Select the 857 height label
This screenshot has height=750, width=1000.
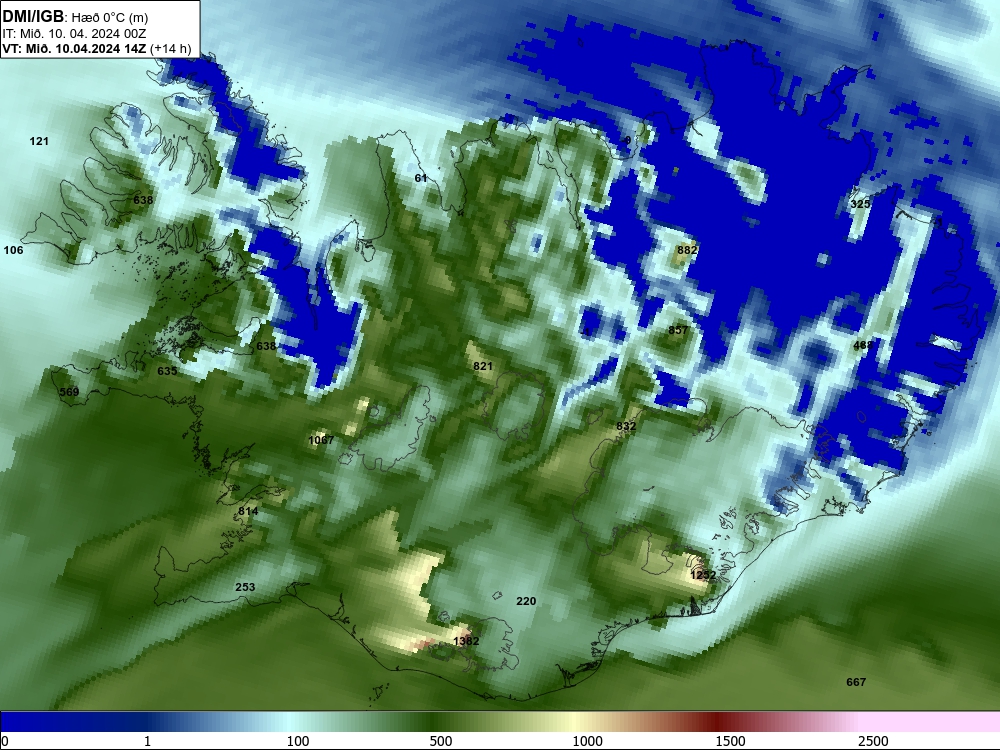point(678,330)
